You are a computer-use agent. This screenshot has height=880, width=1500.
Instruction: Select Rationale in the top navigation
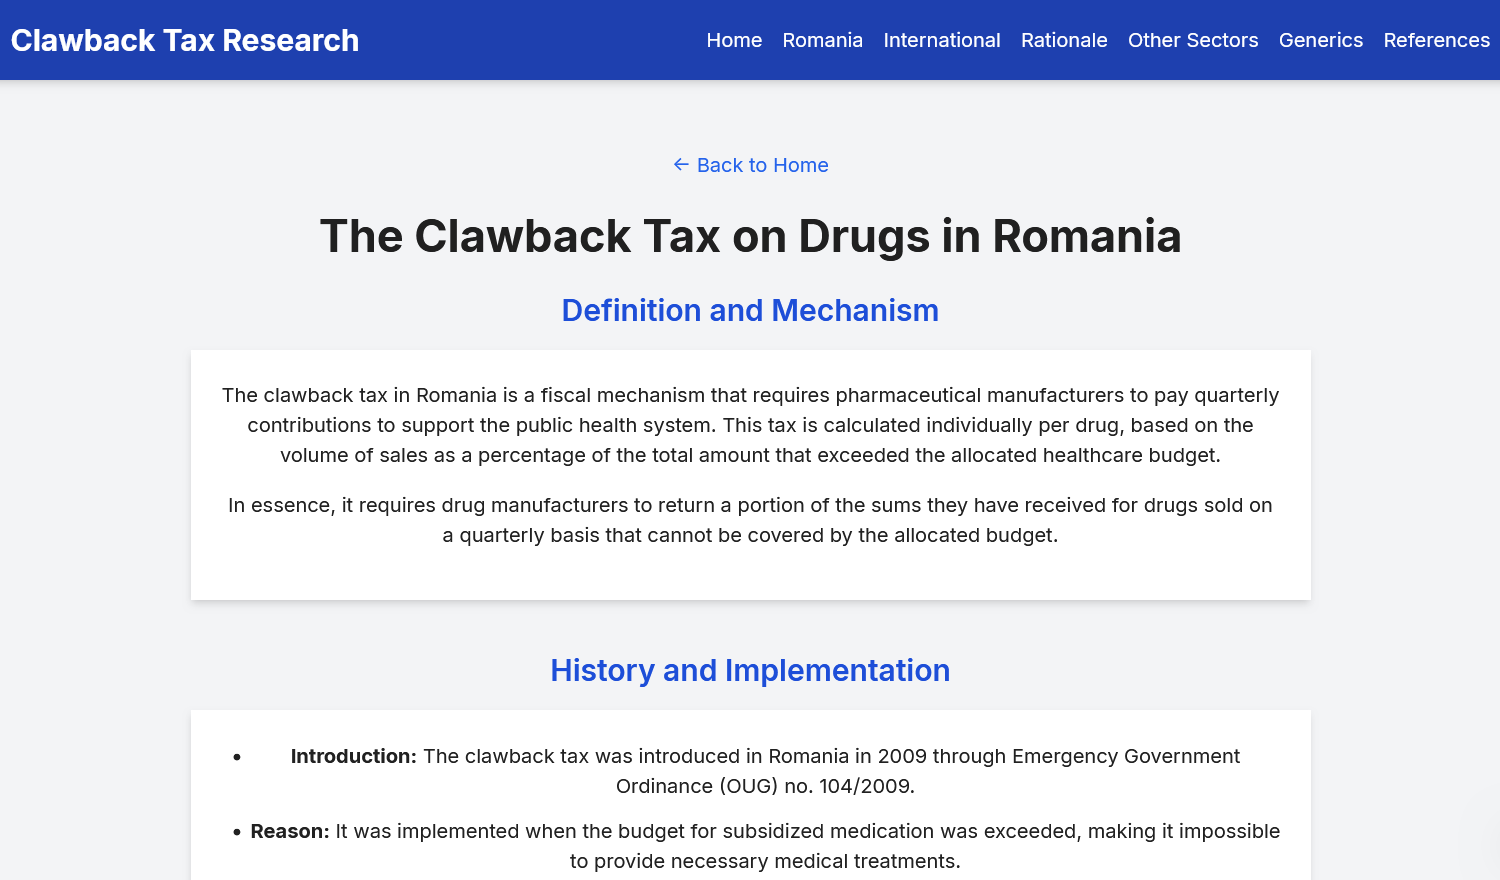click(1064, 40)
